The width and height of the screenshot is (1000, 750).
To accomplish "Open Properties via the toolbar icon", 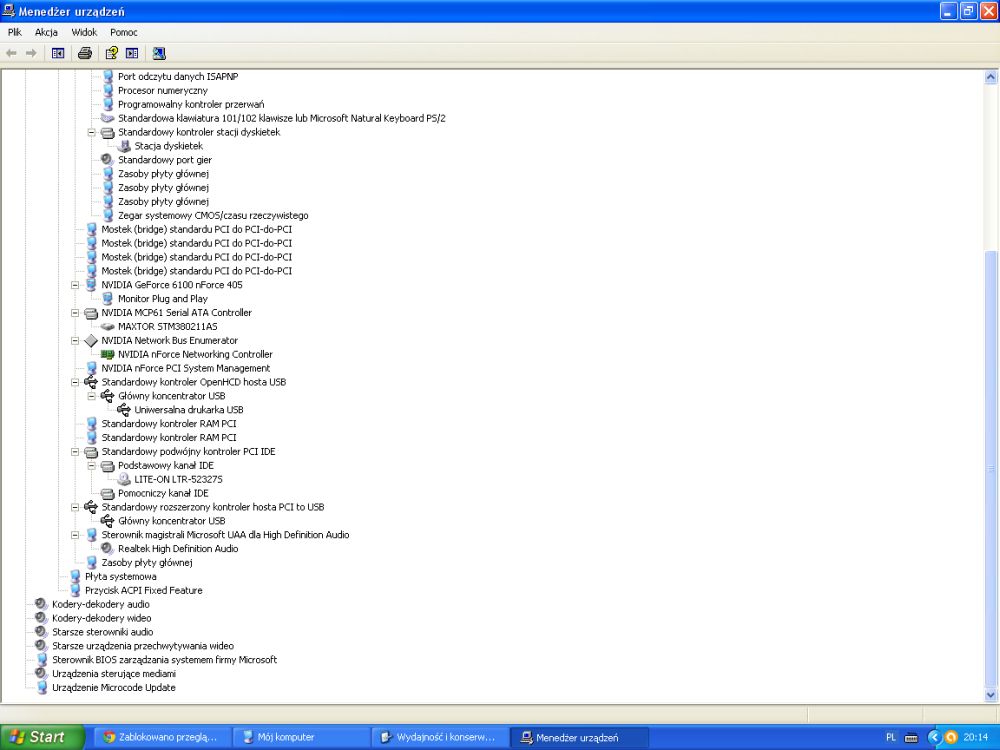I will click(112, 54).
